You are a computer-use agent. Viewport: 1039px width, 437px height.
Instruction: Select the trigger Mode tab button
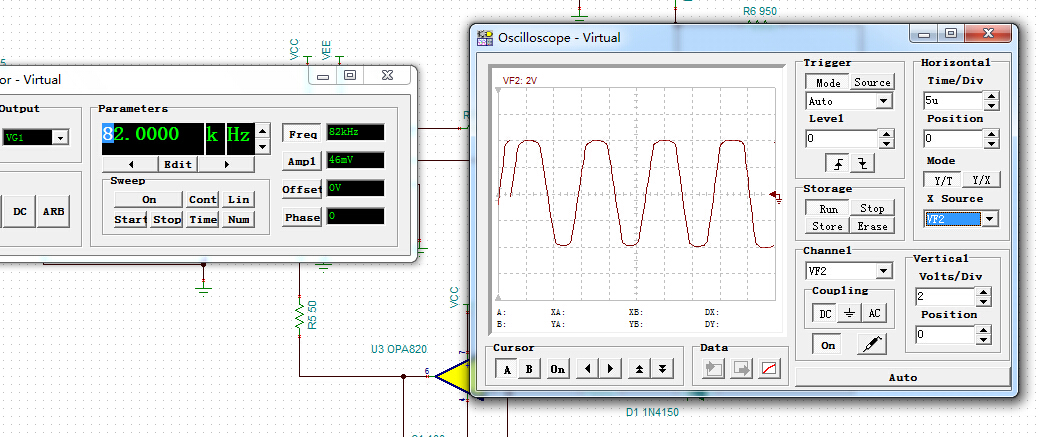[828, 82]
